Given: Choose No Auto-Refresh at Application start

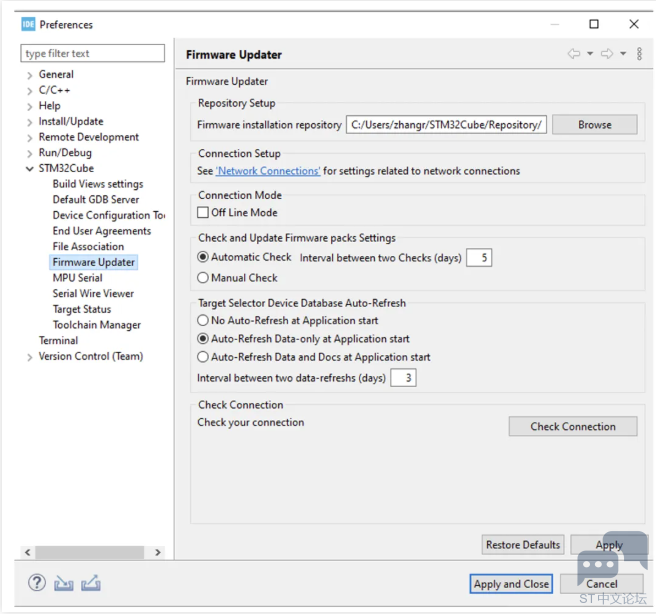Looking at the screenshot, I should (203, 320).
